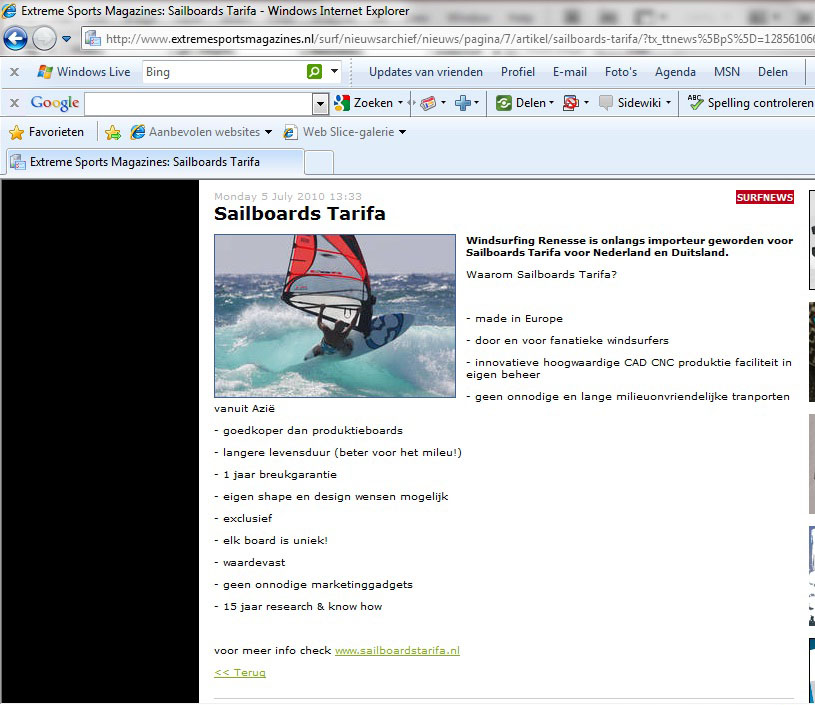Viewport: 815px width, 705px height.
Task: Open Foto's in the Windows Live toolbar
Action: [621, 72]
